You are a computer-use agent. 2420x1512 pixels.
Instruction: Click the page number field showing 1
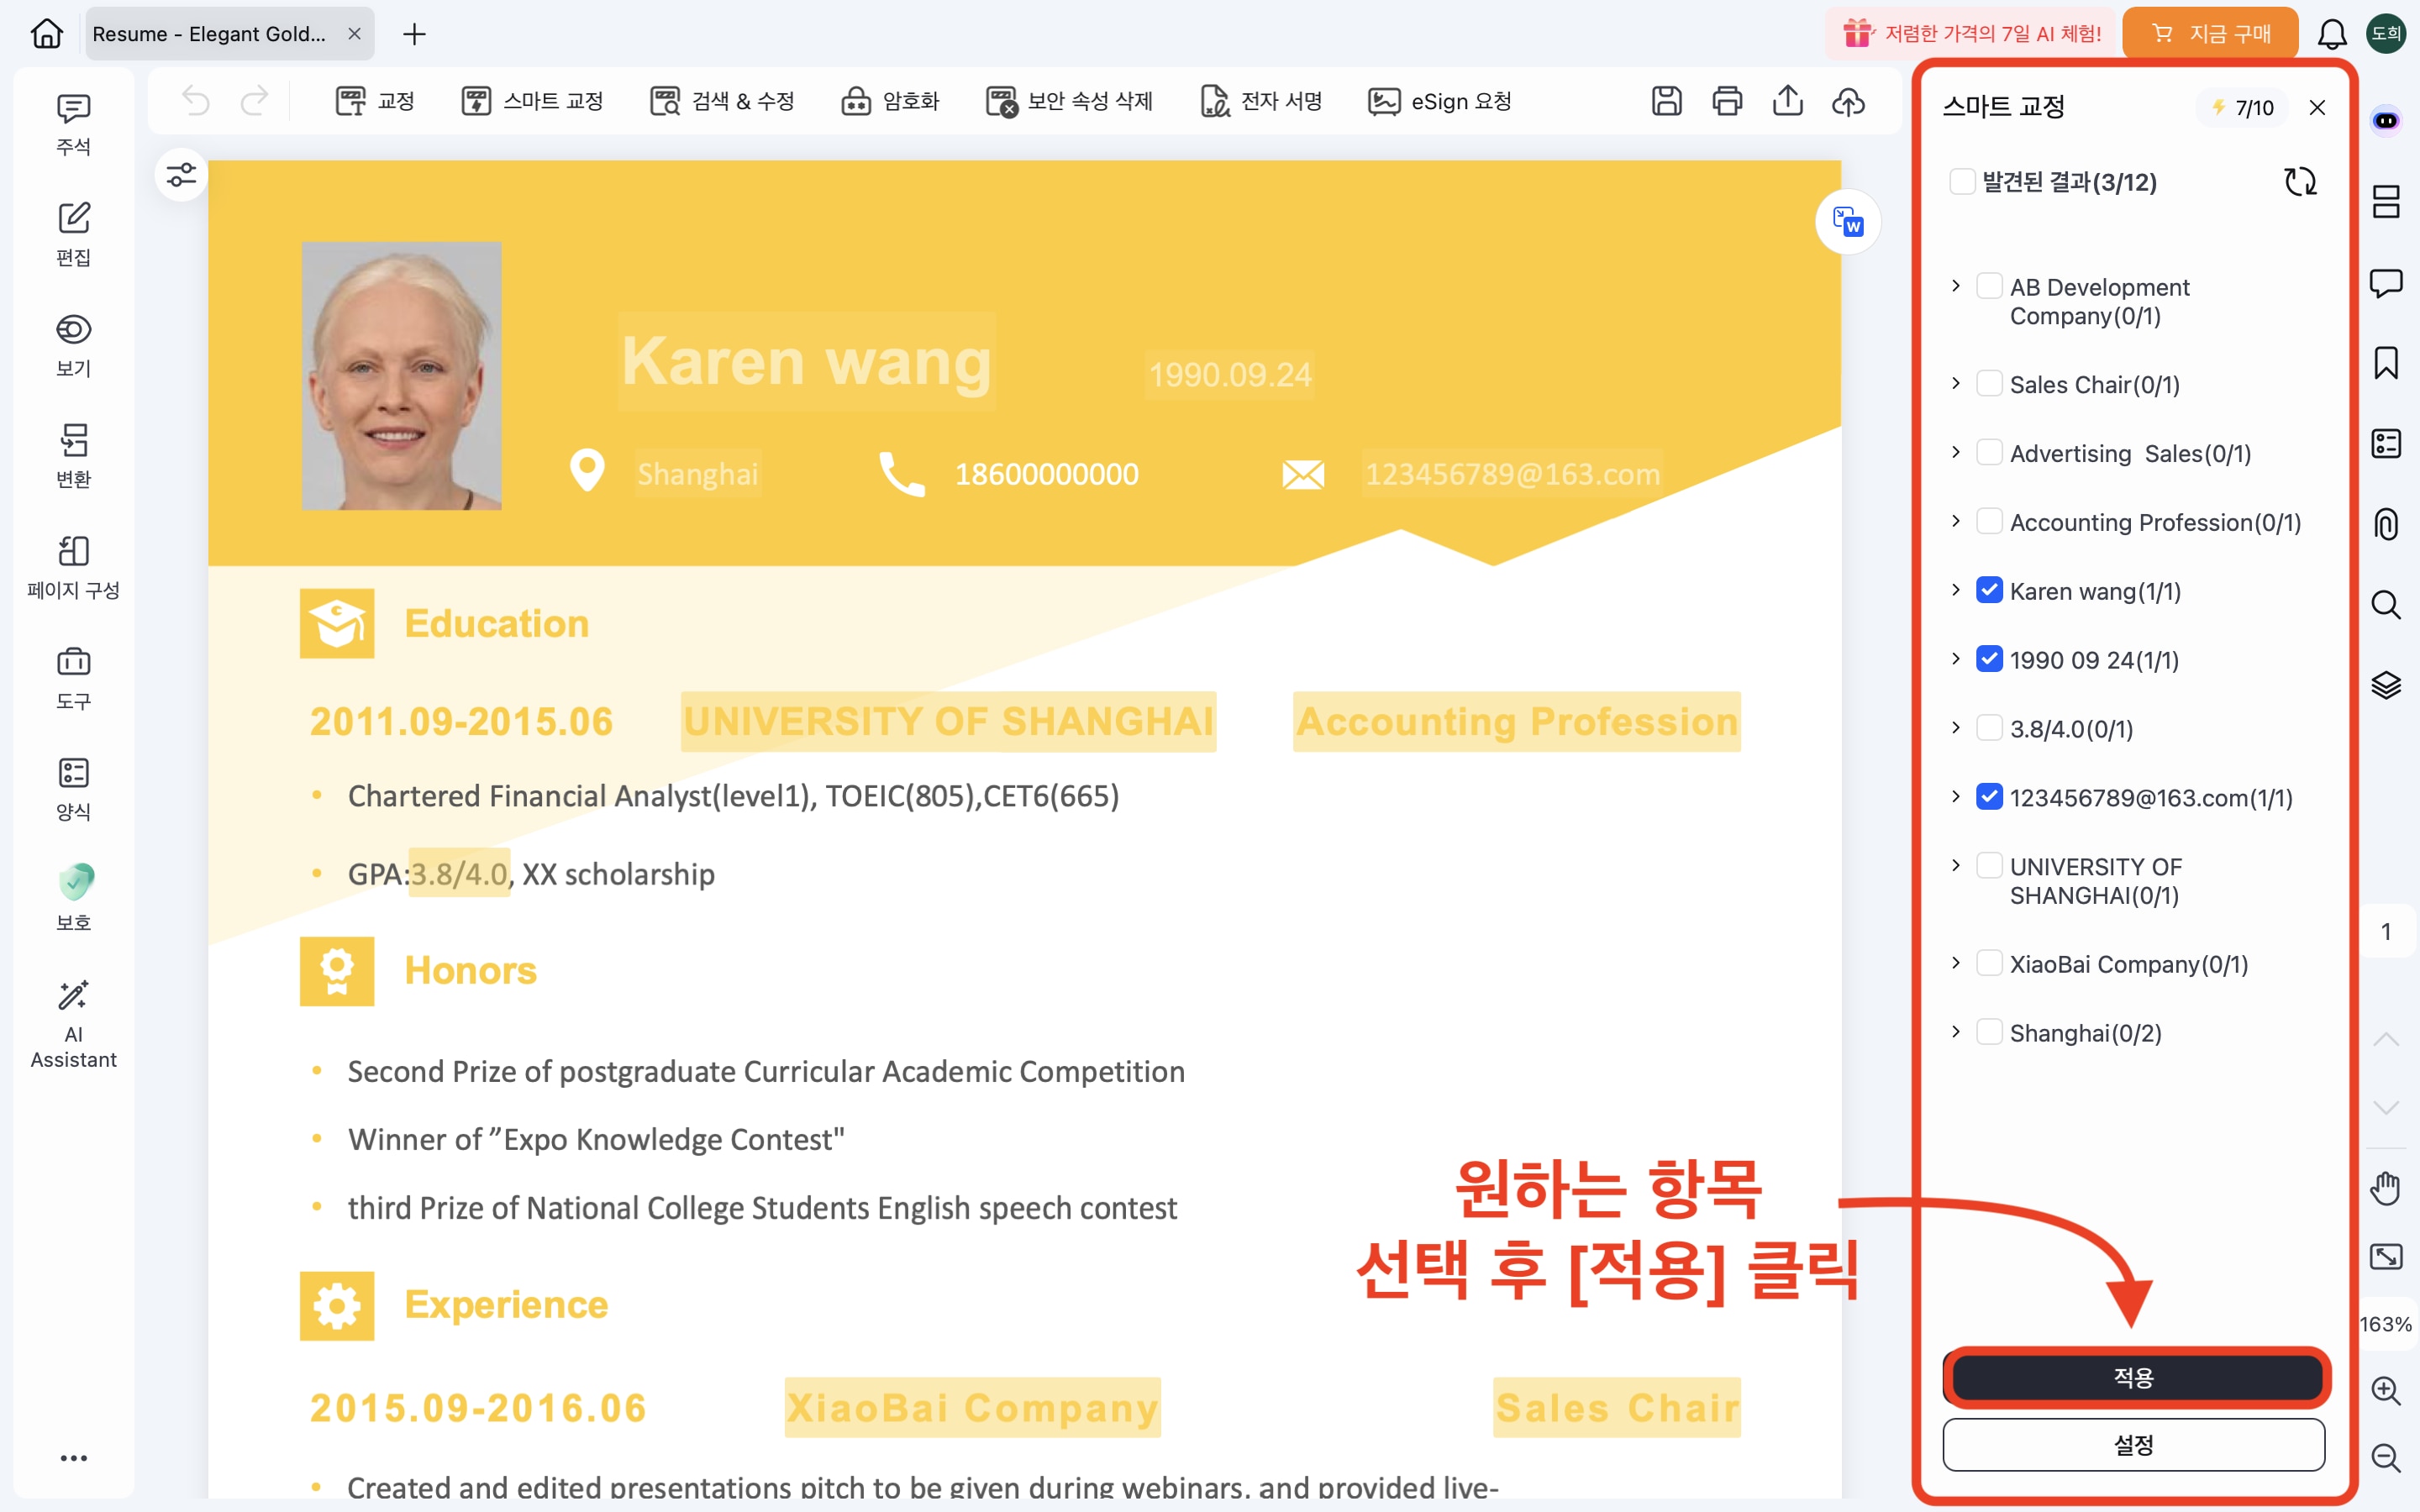click(x=2386, y=932)
